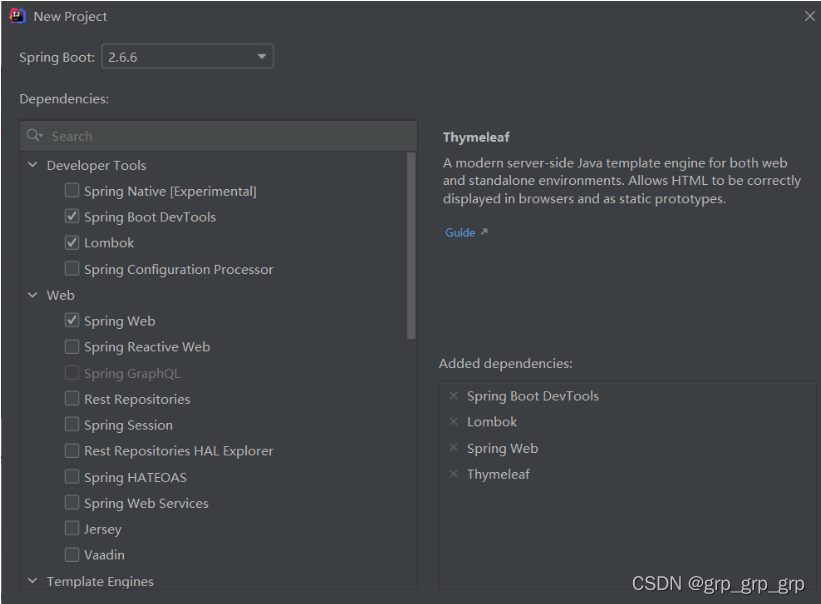Viewport: 821px width, 604px height.
Task: Select Spring Boot DevTools in added list
Action: 532,396
